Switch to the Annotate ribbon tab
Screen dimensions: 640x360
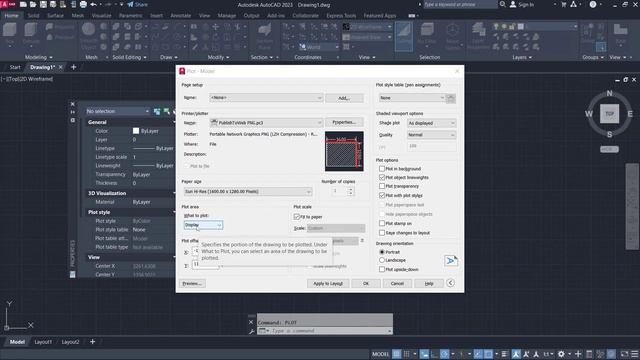[x=180, y=16]
